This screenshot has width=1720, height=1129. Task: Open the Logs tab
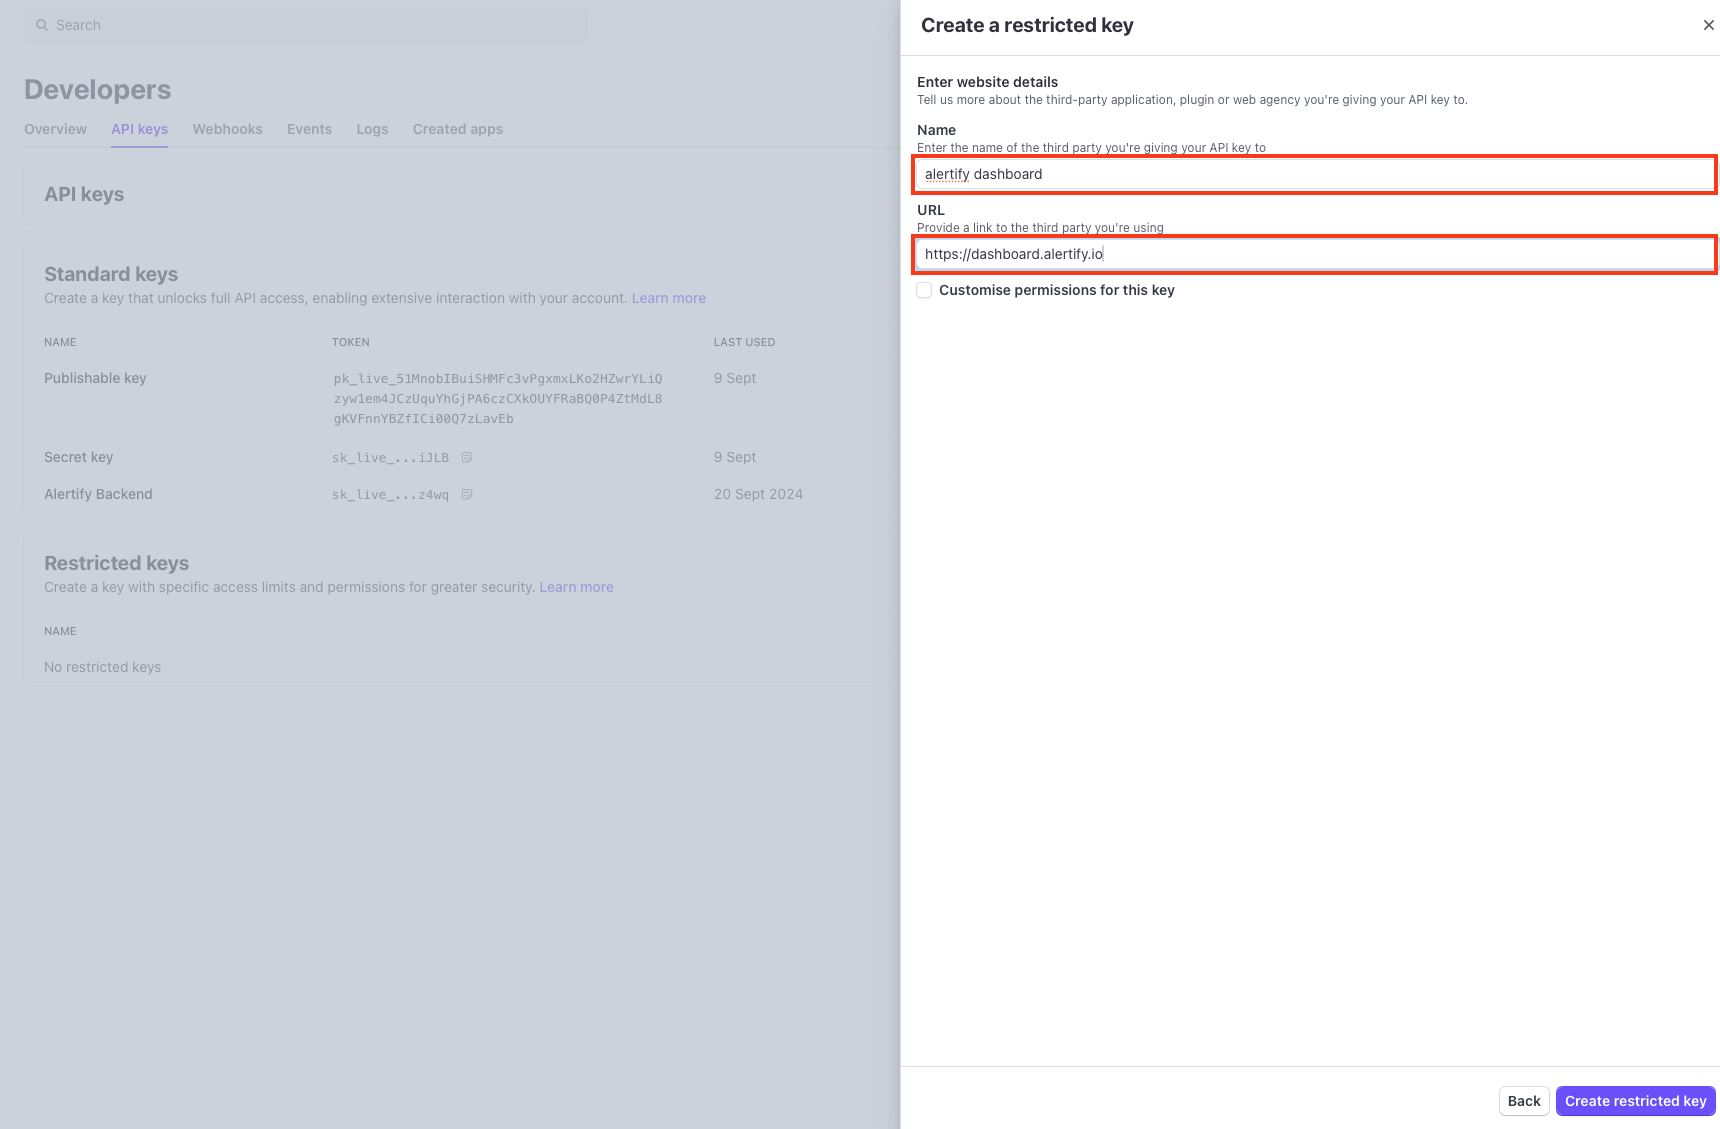[x=372, y=129]
